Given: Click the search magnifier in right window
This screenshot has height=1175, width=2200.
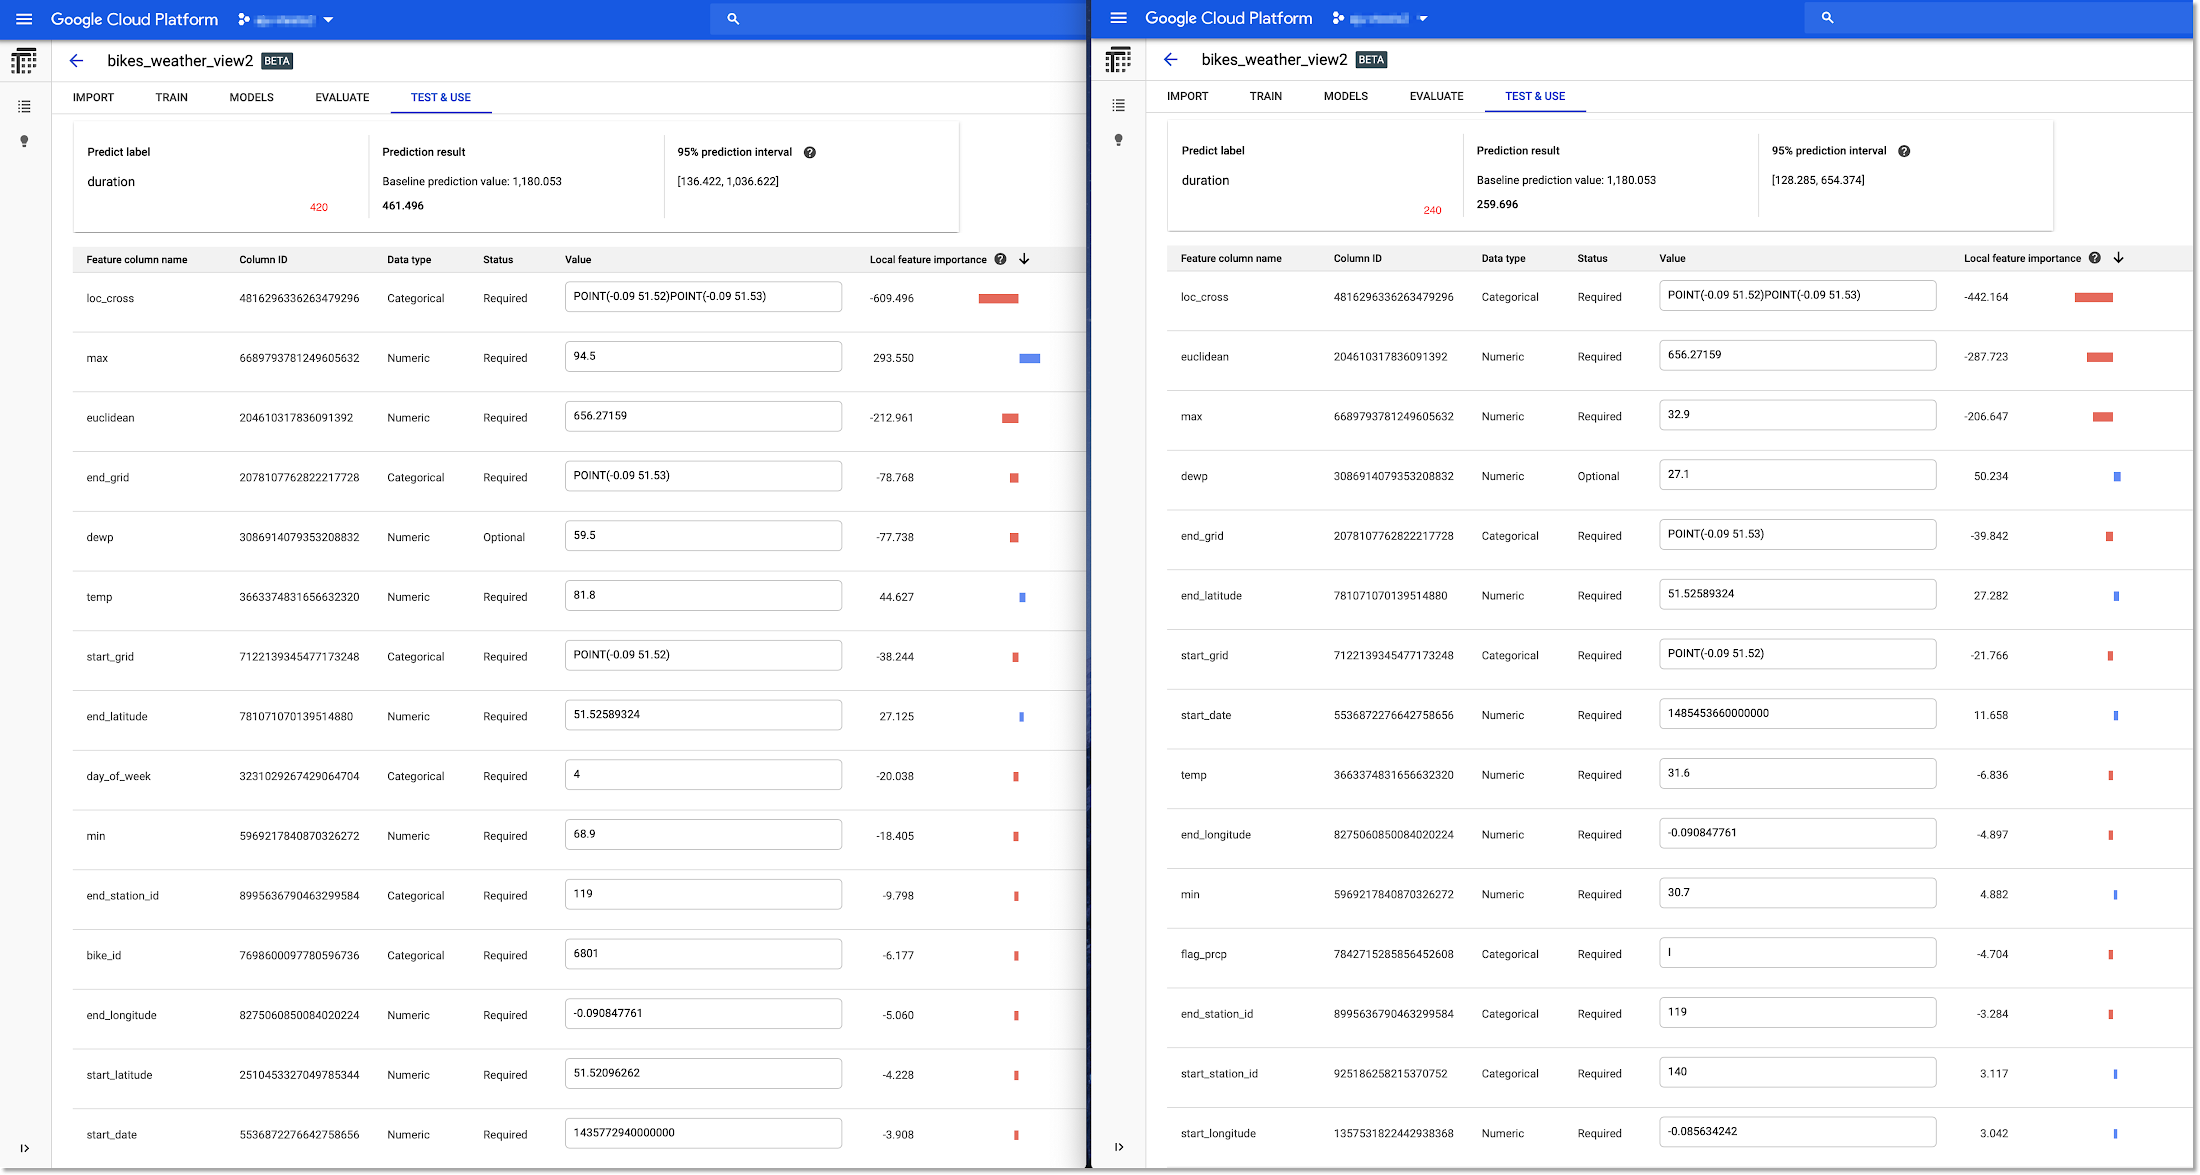Looking at the screenshot, I should pyautogui.click(x=1828, y=18).
